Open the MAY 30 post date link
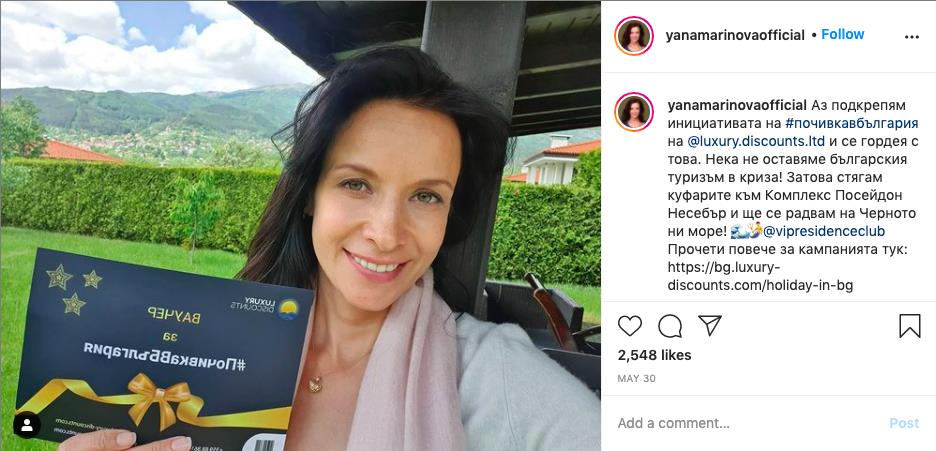 click(x=636, y=379)
